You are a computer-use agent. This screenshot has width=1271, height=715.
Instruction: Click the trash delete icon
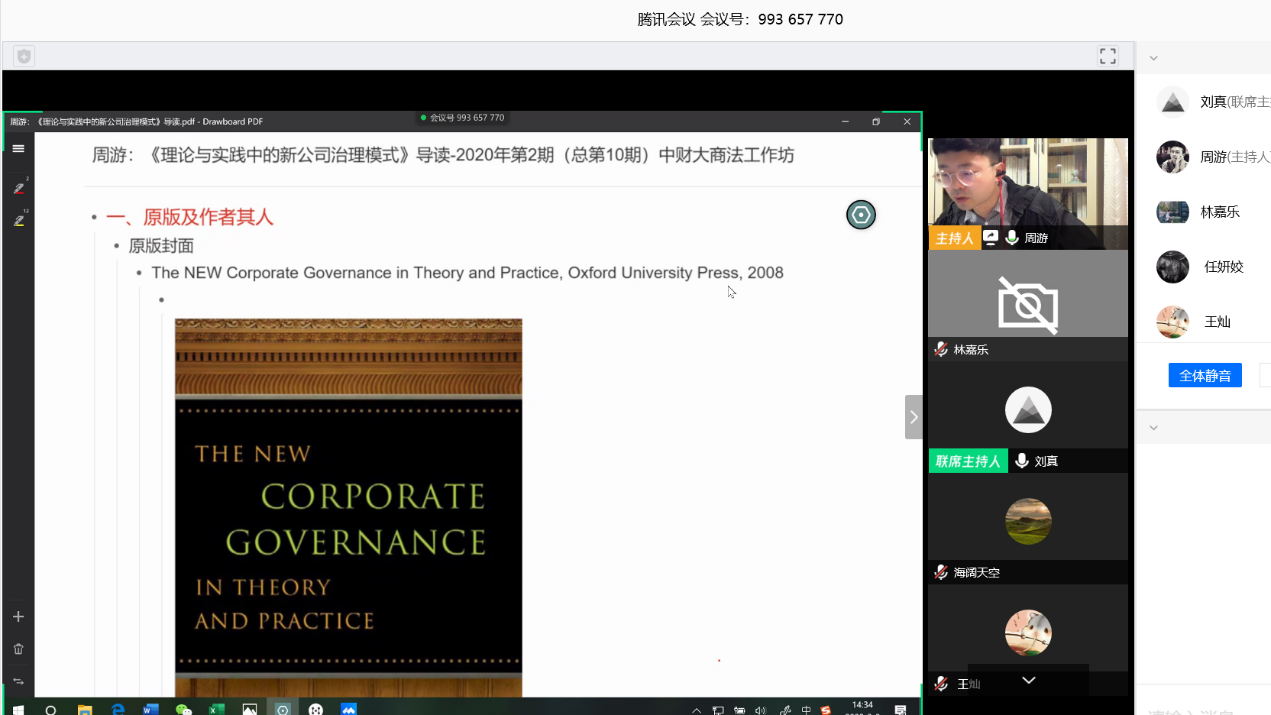click(x=18, y=649)
